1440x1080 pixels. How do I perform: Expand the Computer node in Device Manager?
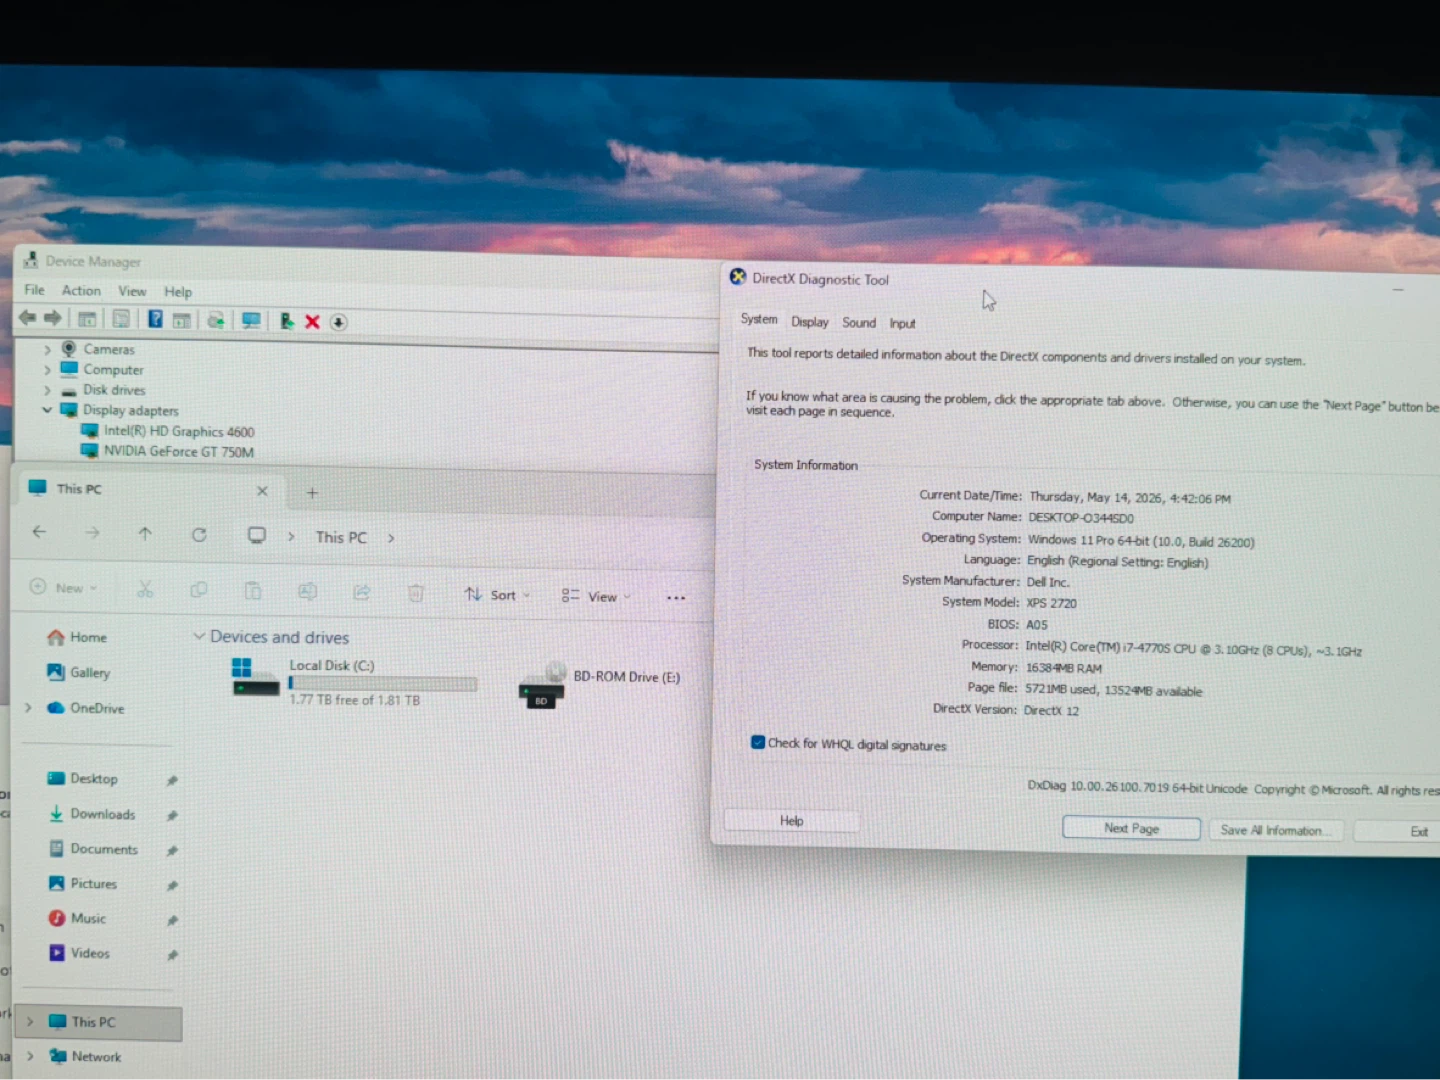pyautogui.click(x=47, y=369)
